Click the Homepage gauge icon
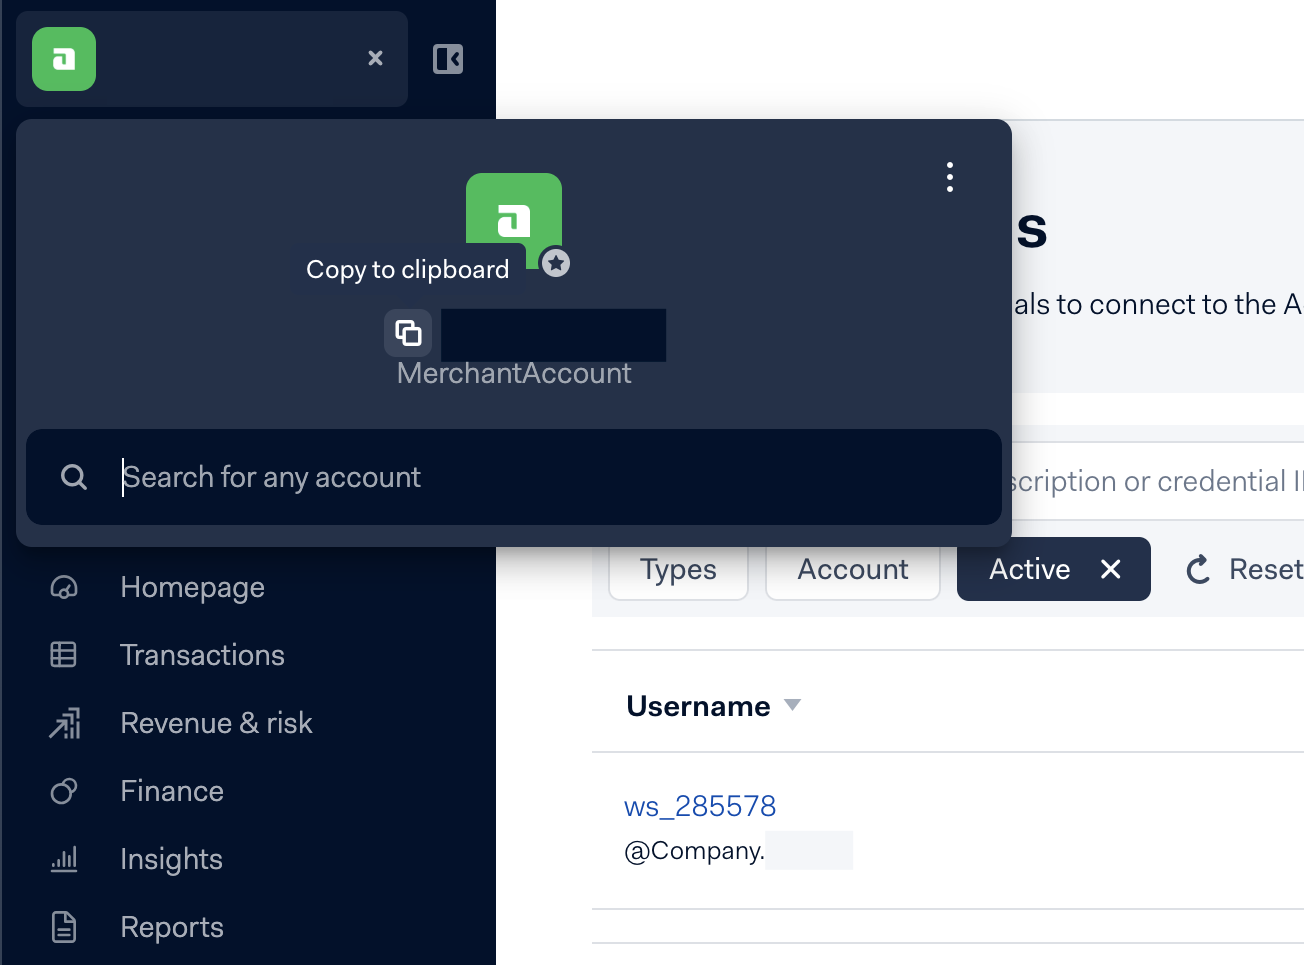 (64, 587)
